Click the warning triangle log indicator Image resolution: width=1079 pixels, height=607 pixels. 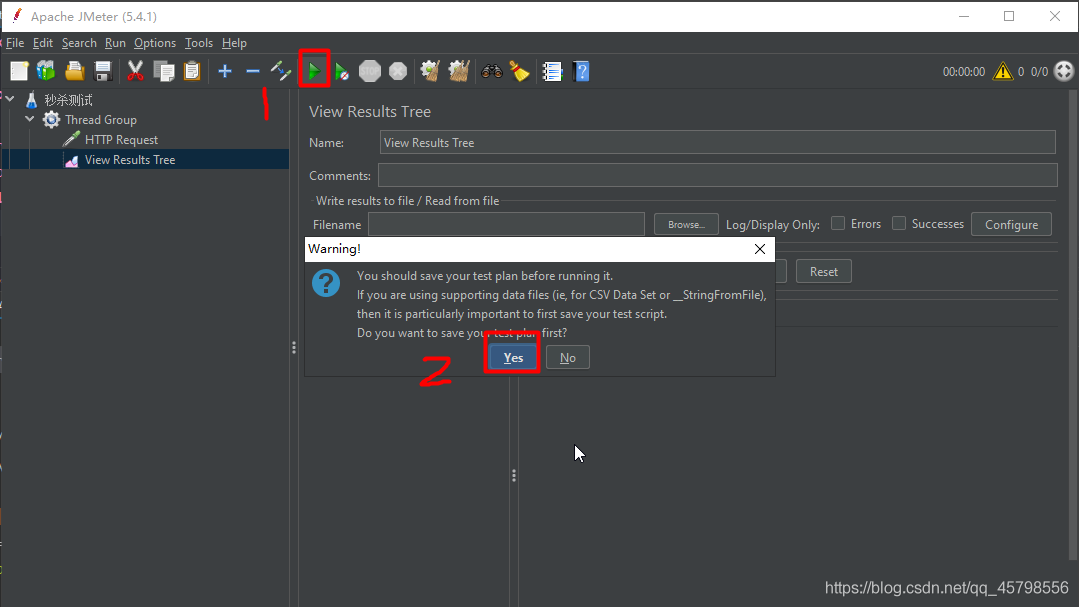[1003, 71]
